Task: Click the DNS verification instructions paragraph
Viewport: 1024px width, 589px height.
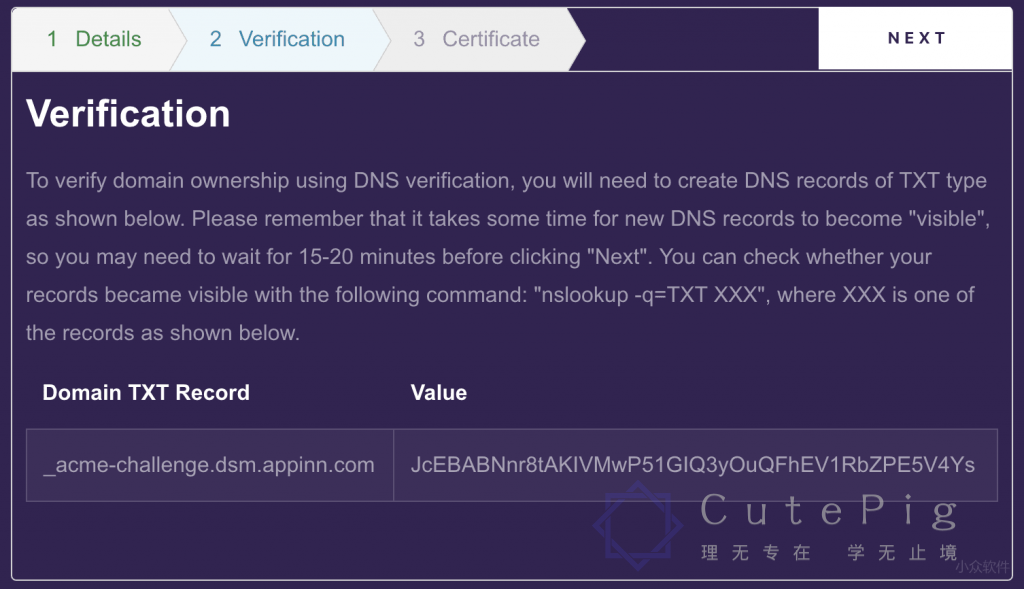Action: tap(506, 257)
